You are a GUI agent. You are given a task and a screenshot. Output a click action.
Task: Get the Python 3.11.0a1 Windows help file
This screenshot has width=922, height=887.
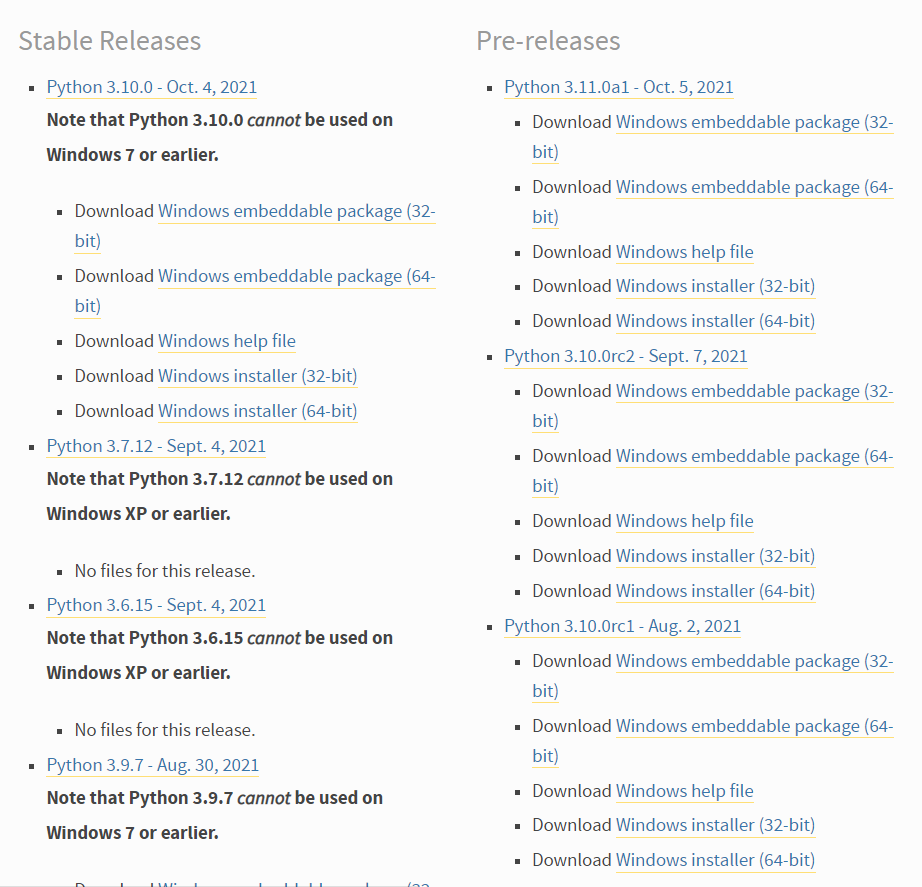point(685,252)
